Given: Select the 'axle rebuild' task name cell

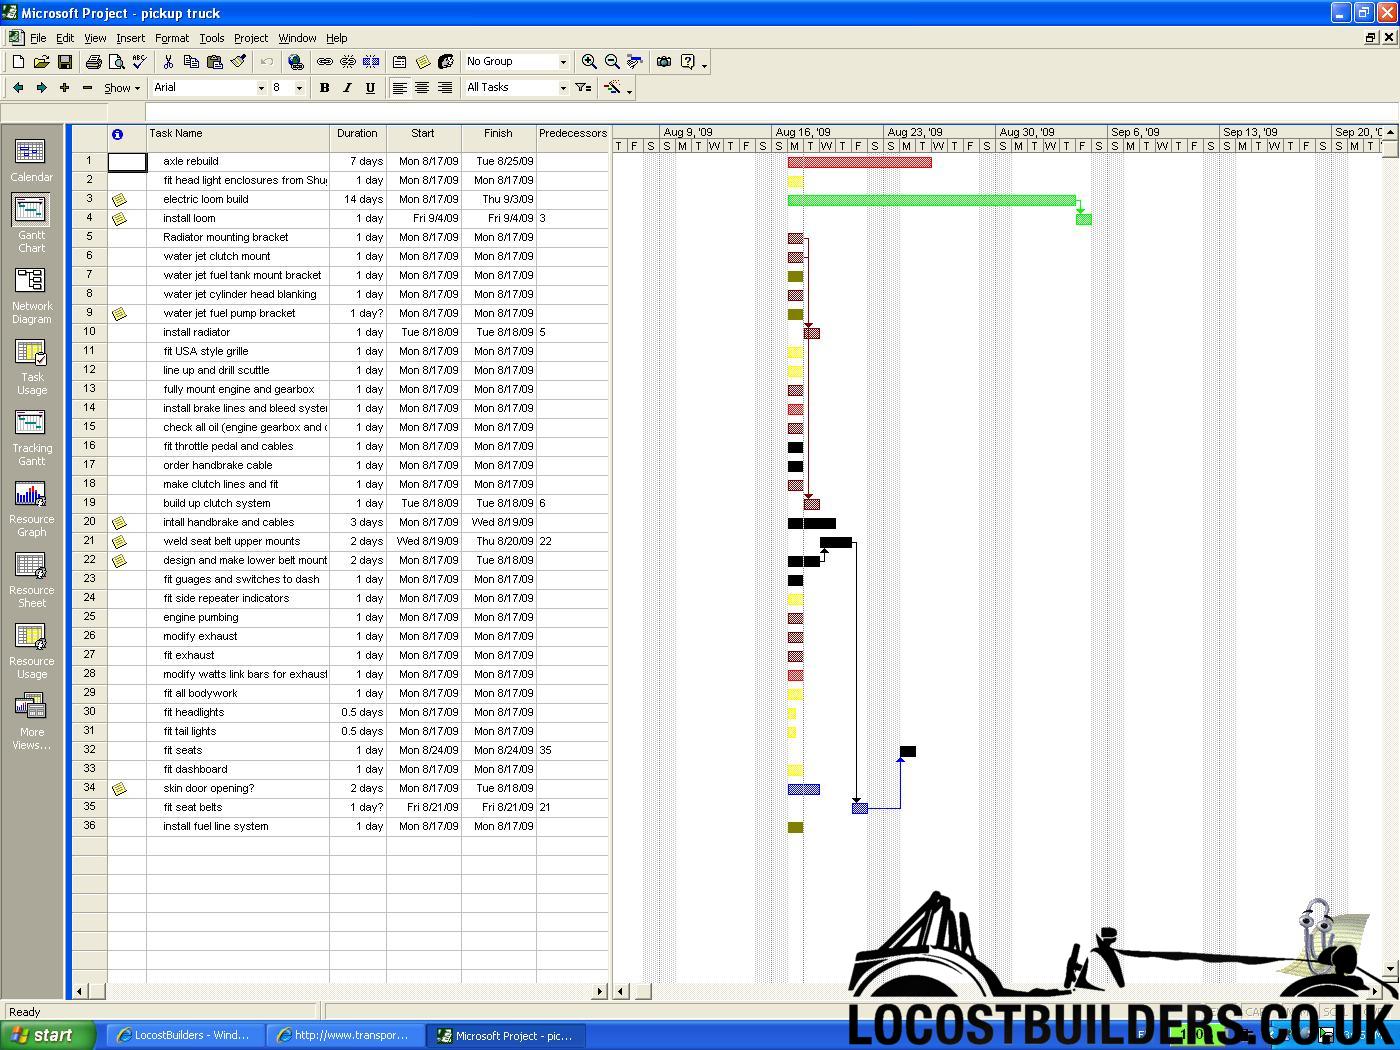Looking at the screenshot, I should point(238,161).
